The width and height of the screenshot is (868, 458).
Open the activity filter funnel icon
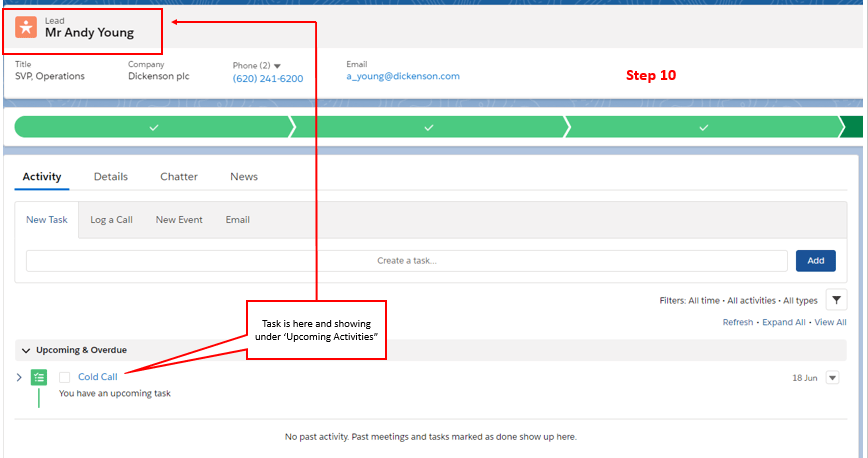(x=837, y=300)
